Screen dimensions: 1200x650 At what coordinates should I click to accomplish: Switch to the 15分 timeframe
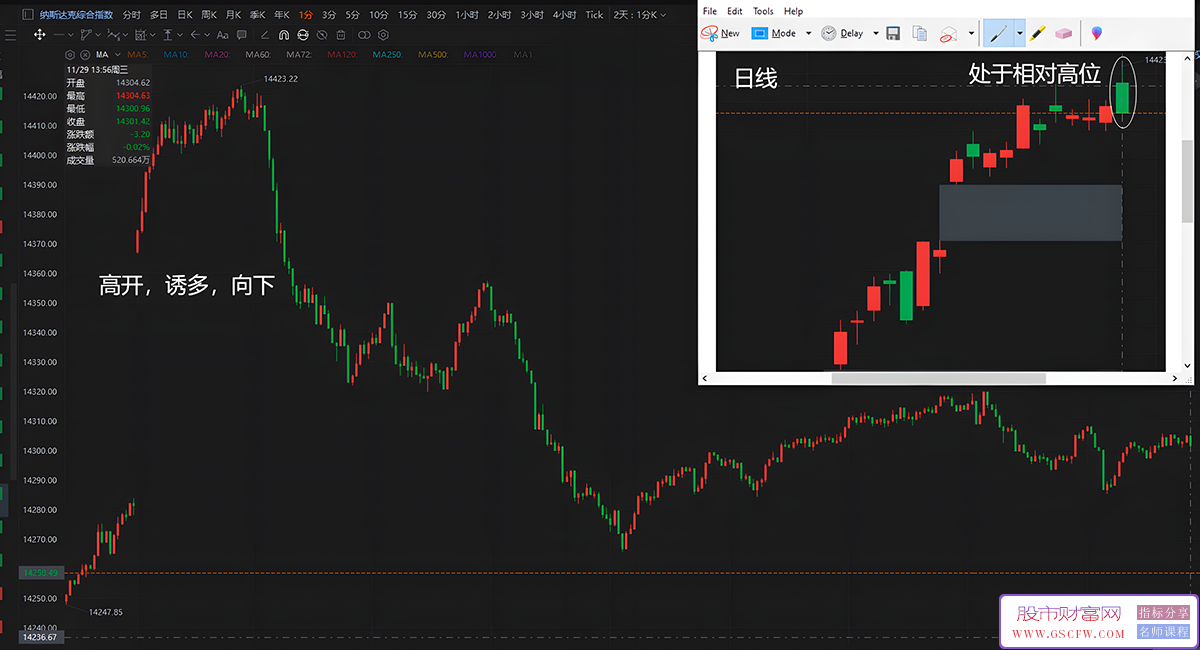pos(408,15)
